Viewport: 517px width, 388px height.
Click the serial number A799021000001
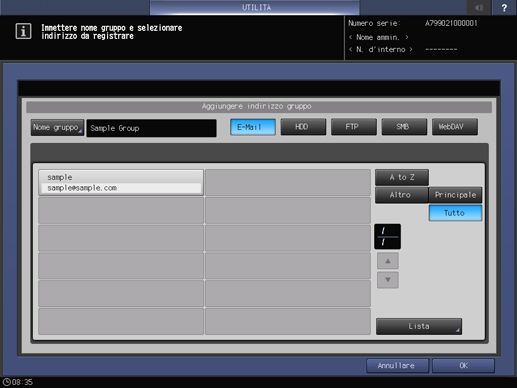click(451, 23)
